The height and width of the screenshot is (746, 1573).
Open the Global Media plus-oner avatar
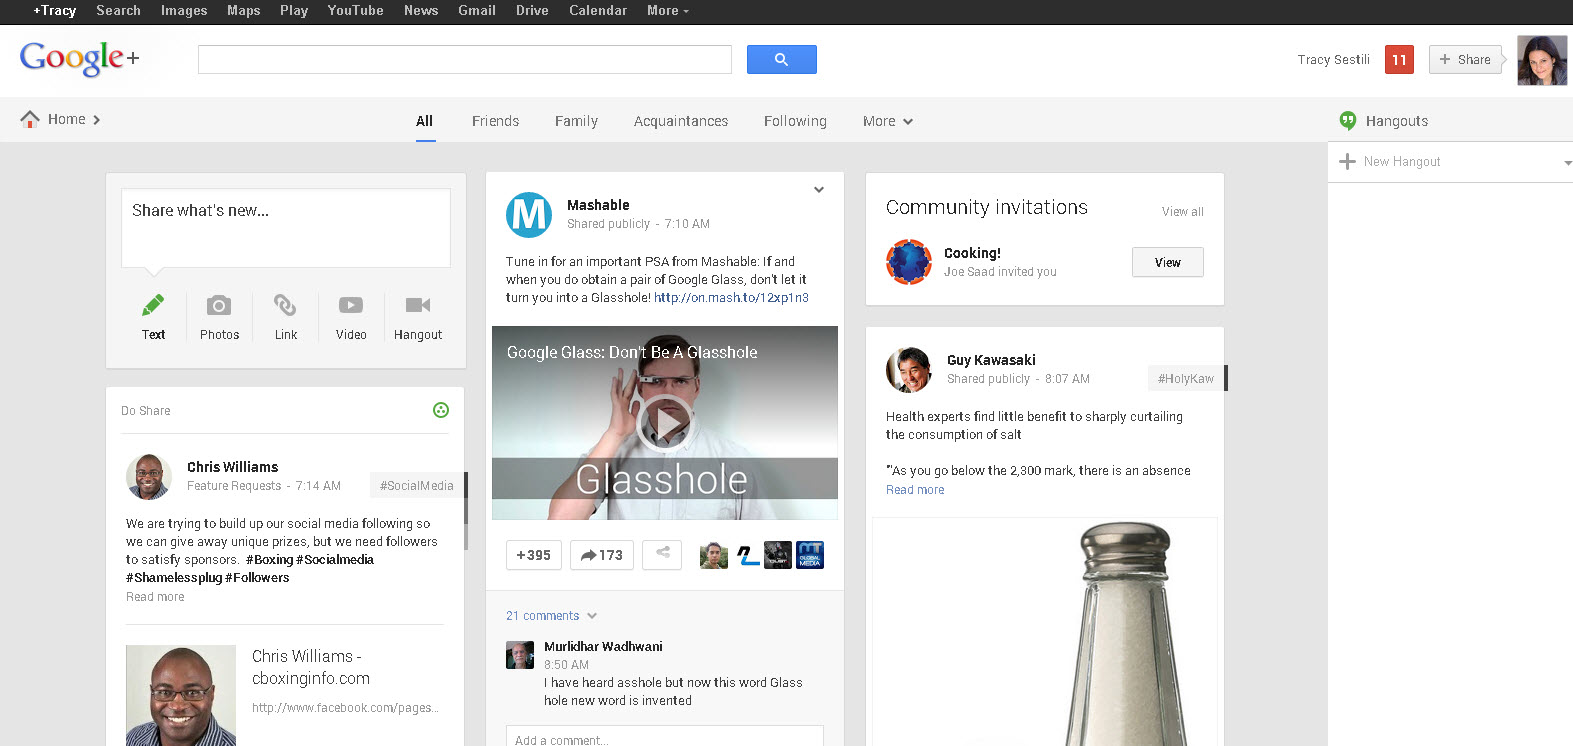[x=810, y=555]
